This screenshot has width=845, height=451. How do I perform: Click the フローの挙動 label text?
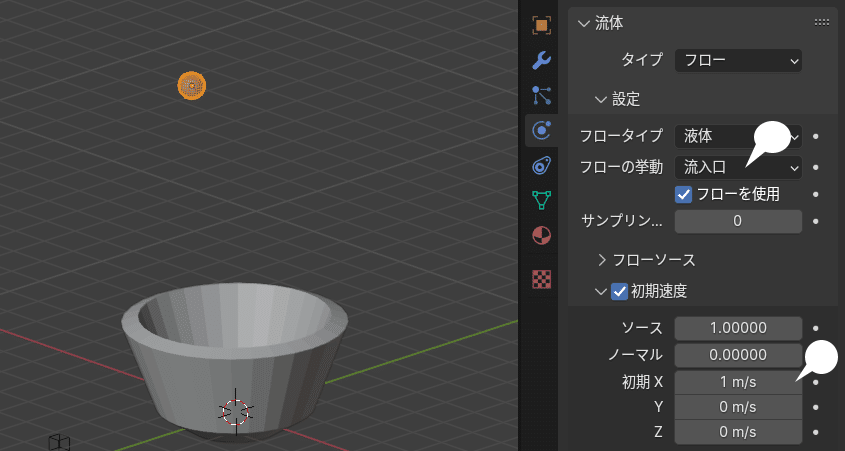(621, 168)
